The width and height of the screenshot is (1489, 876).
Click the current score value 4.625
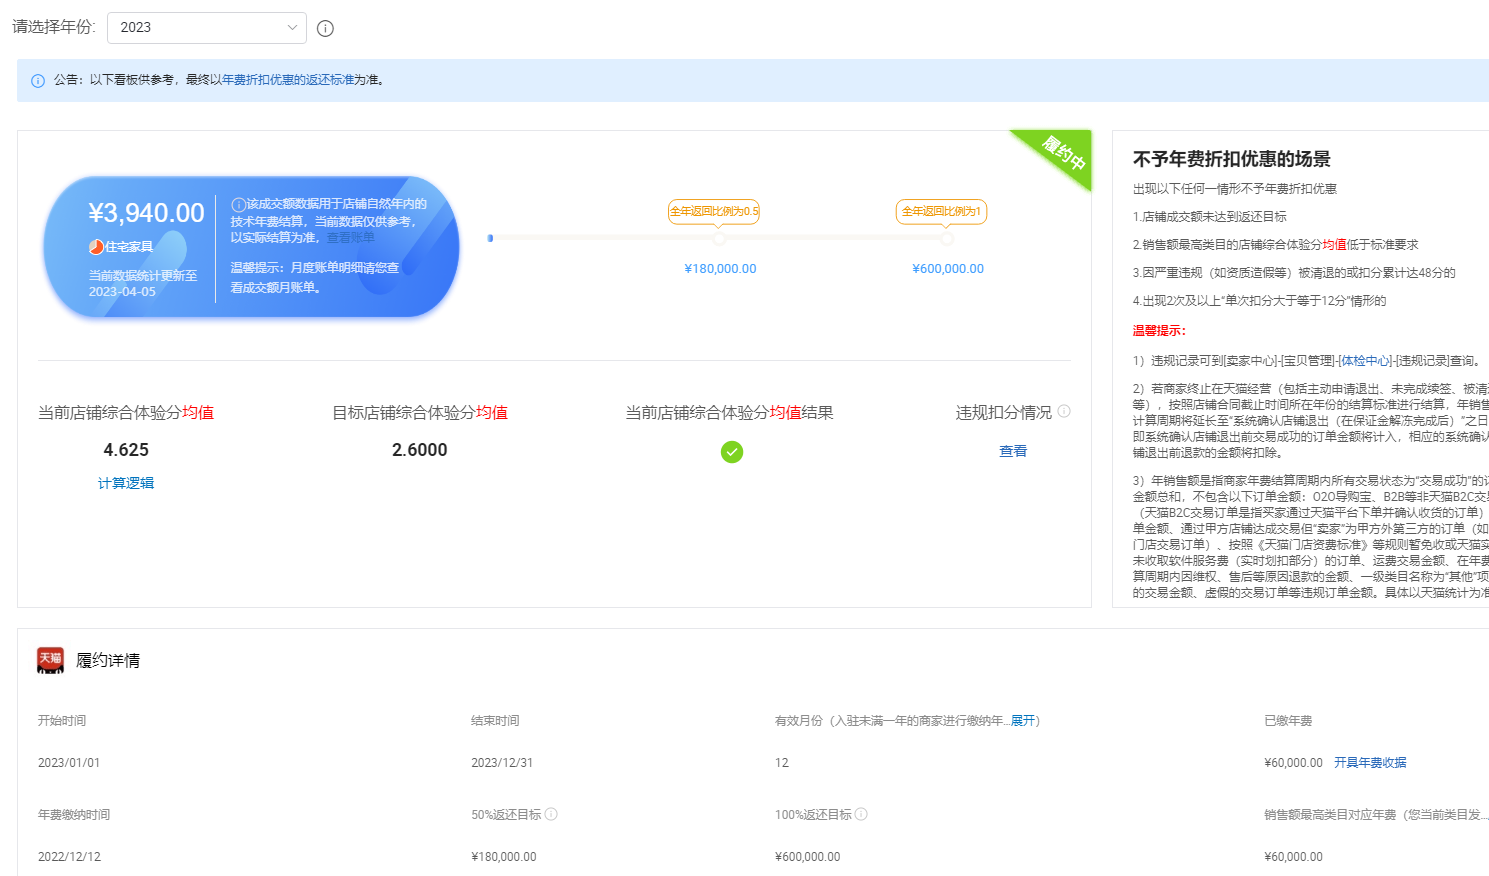coord(126,450)
